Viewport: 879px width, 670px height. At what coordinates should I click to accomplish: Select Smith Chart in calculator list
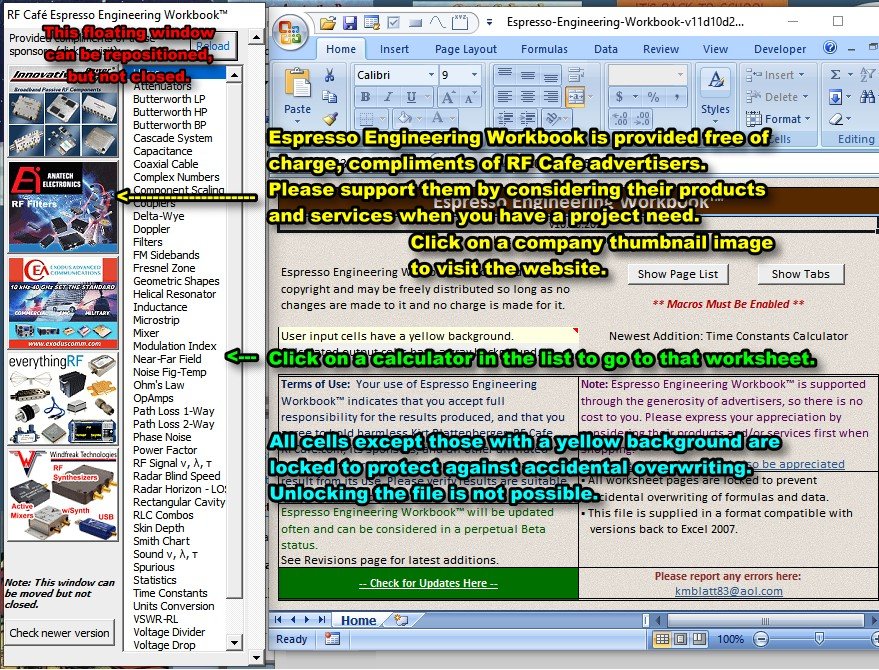(x=162, y=541)
